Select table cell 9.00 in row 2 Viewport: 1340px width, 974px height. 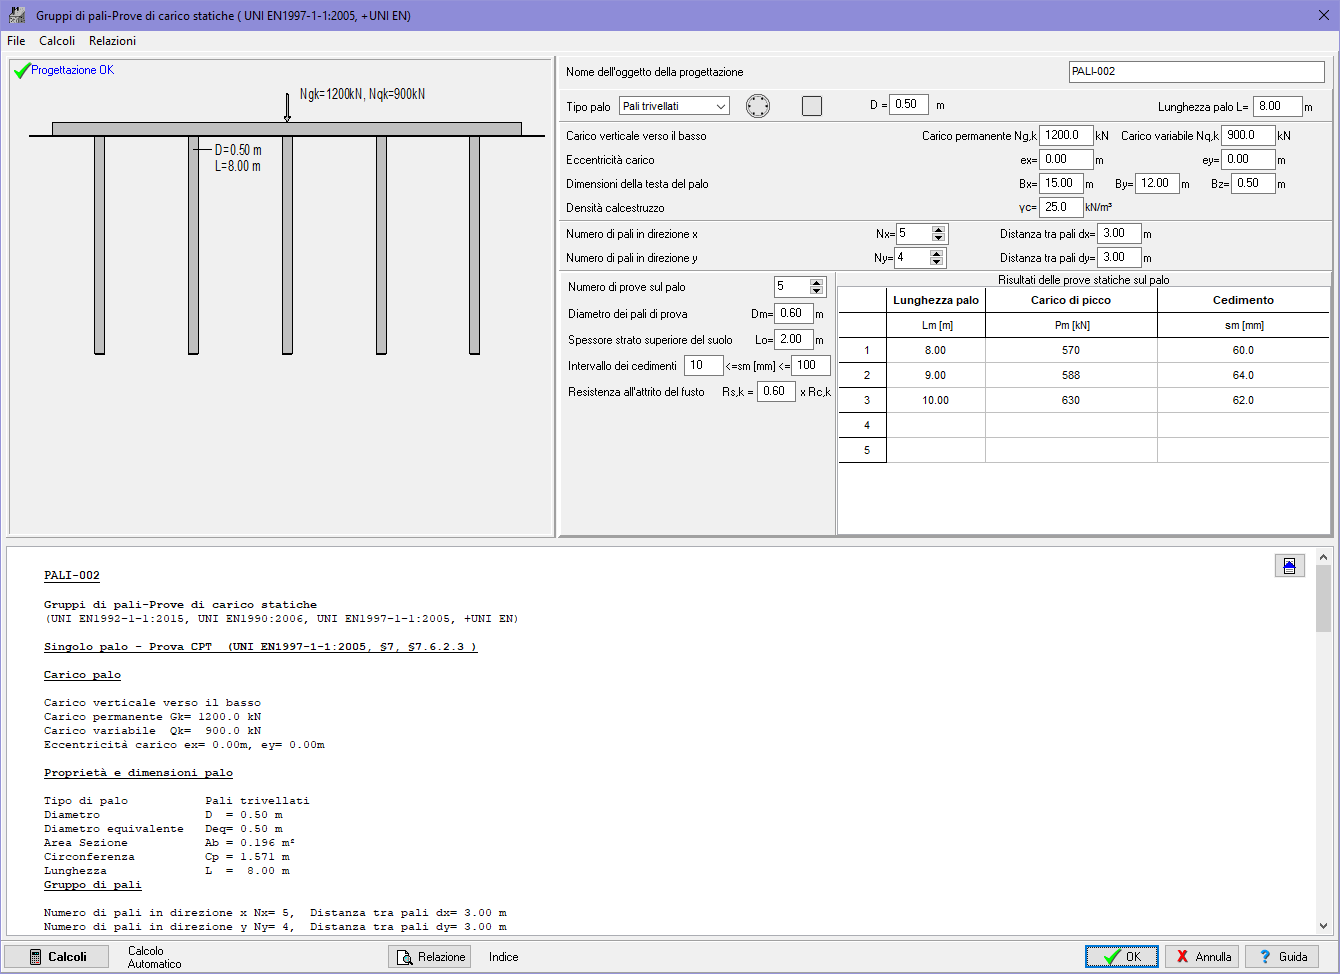(935, 375)
